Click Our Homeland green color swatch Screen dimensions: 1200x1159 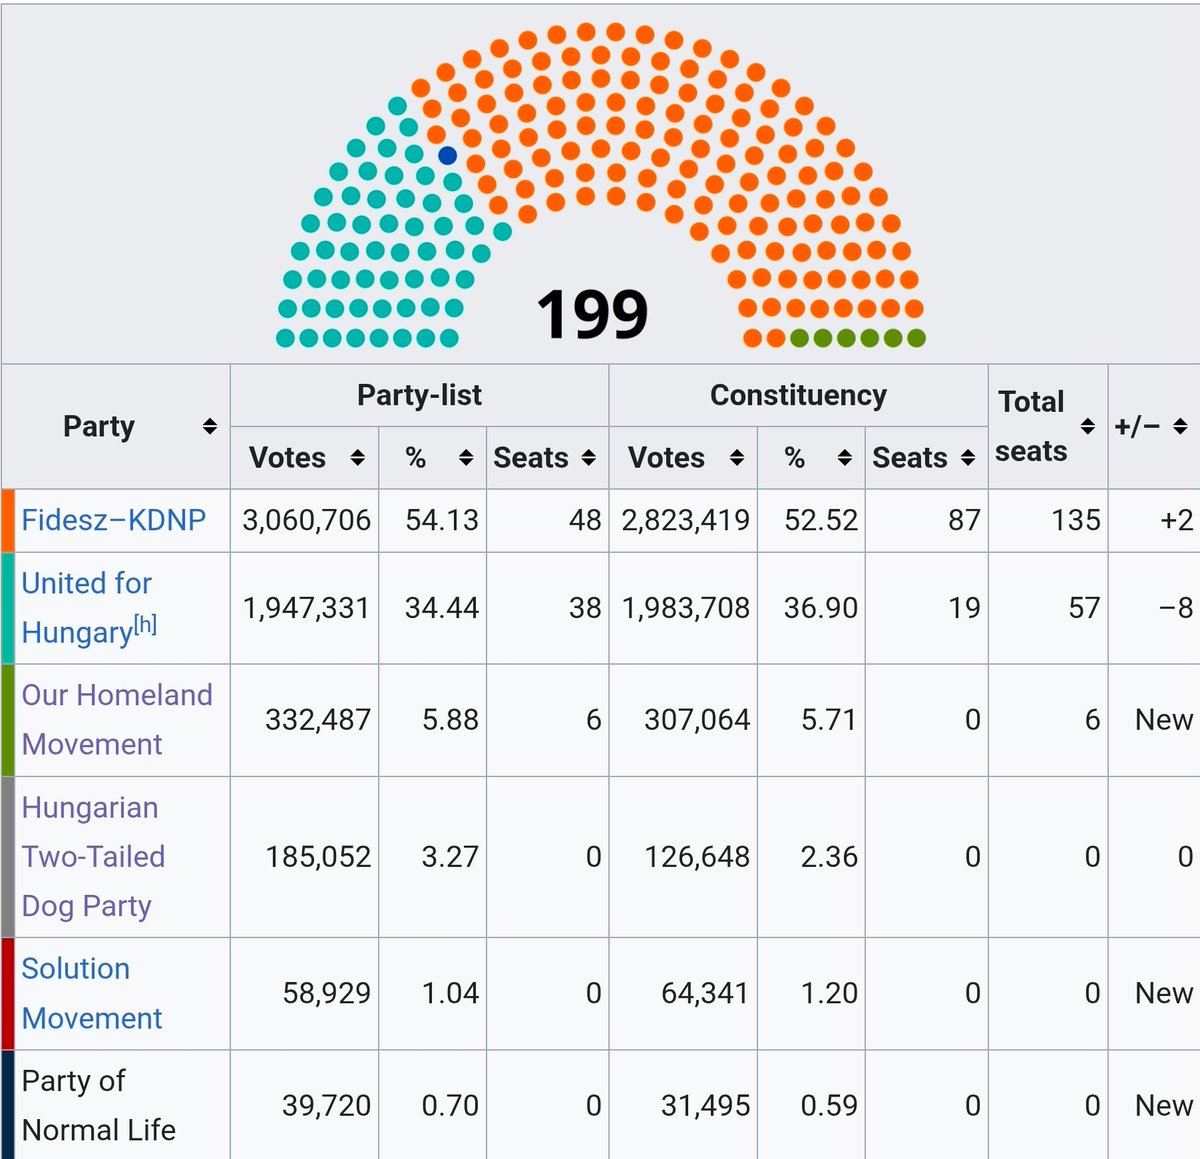pos(8,720)
